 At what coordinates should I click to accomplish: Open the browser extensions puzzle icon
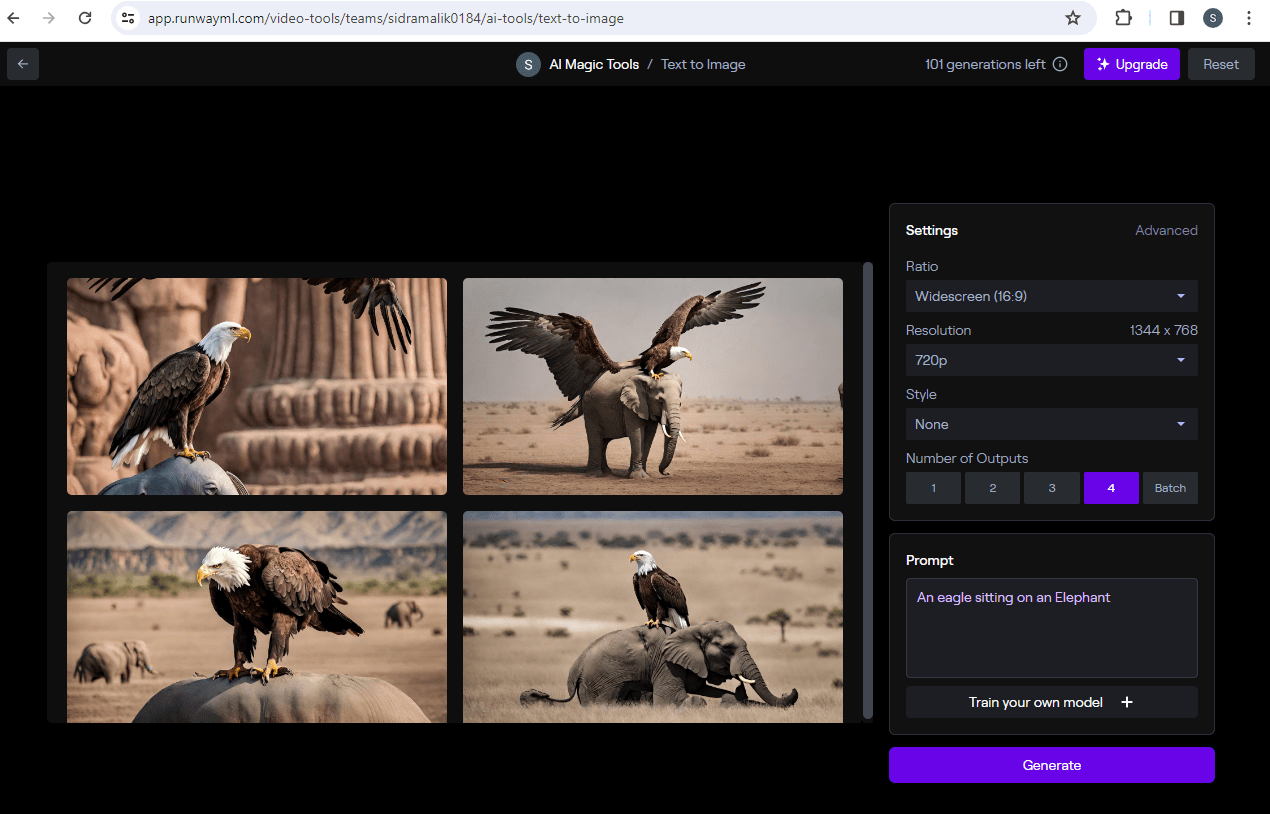1123,18
